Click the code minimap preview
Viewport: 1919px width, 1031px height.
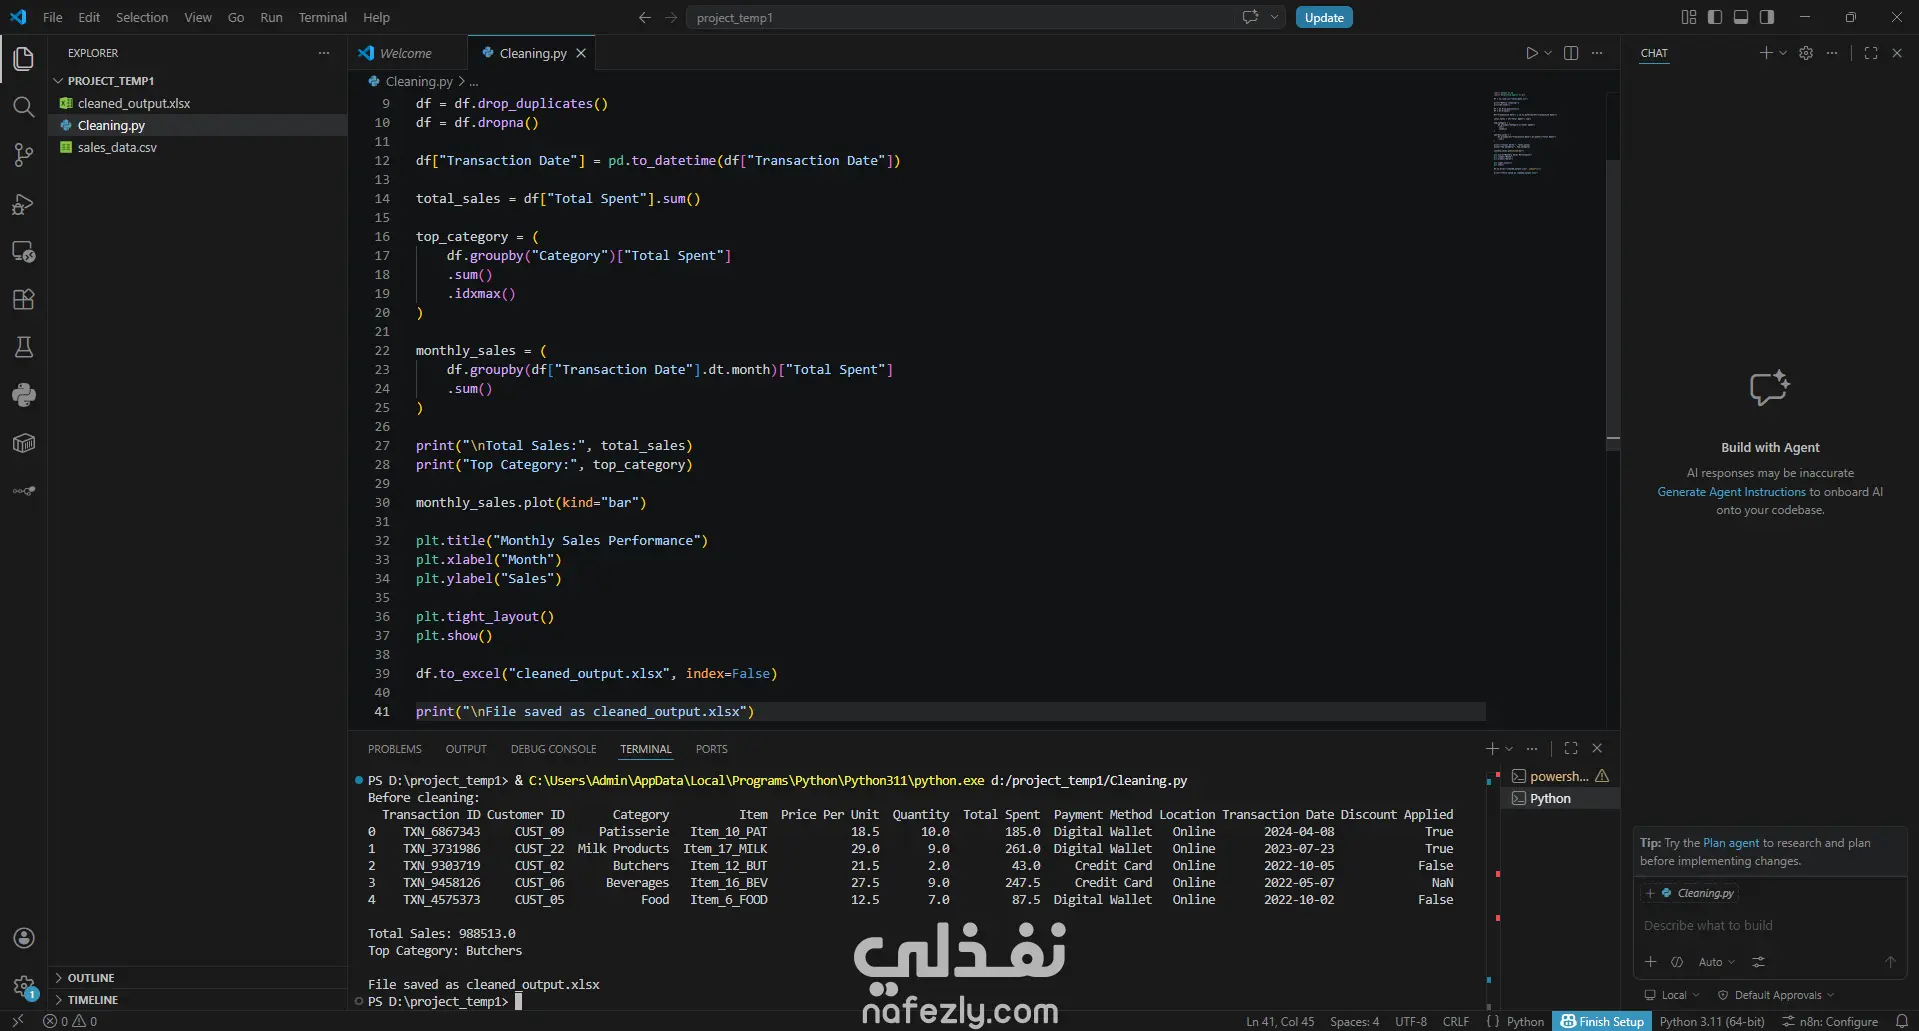pyautogui.click(x=1526, y=132)
